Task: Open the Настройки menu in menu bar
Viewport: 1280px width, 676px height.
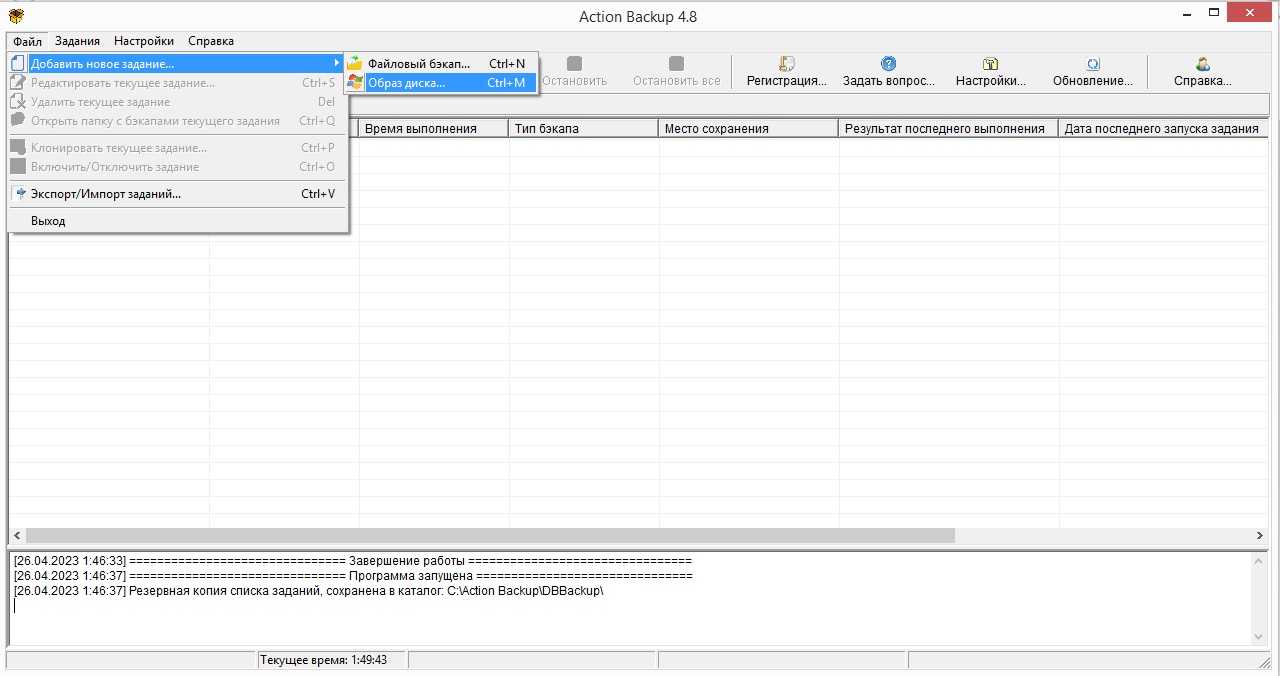Action: coord(144,41)
